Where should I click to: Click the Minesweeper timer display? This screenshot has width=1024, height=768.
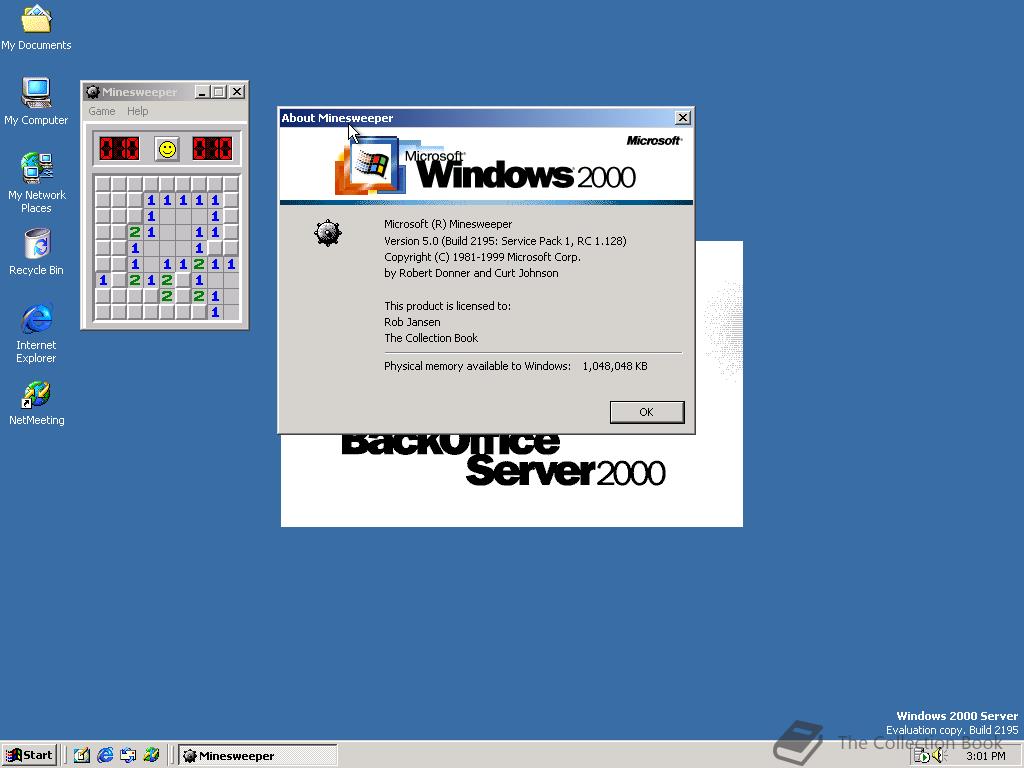(212, 149)
